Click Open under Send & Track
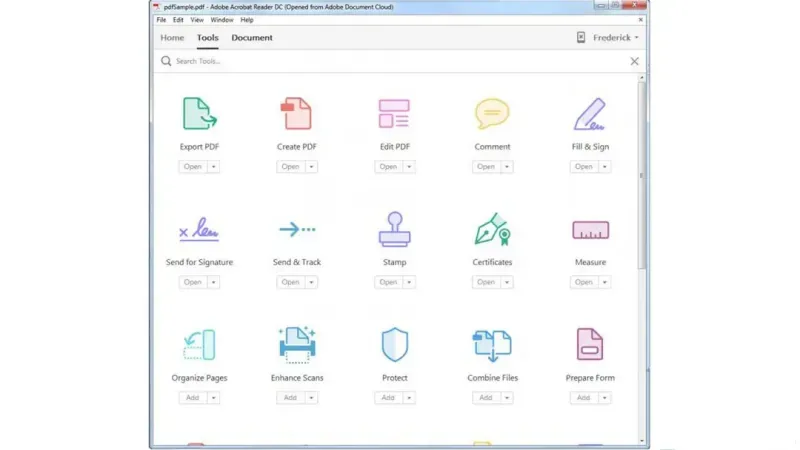The image size is (800, 450). tap(290, 282)
